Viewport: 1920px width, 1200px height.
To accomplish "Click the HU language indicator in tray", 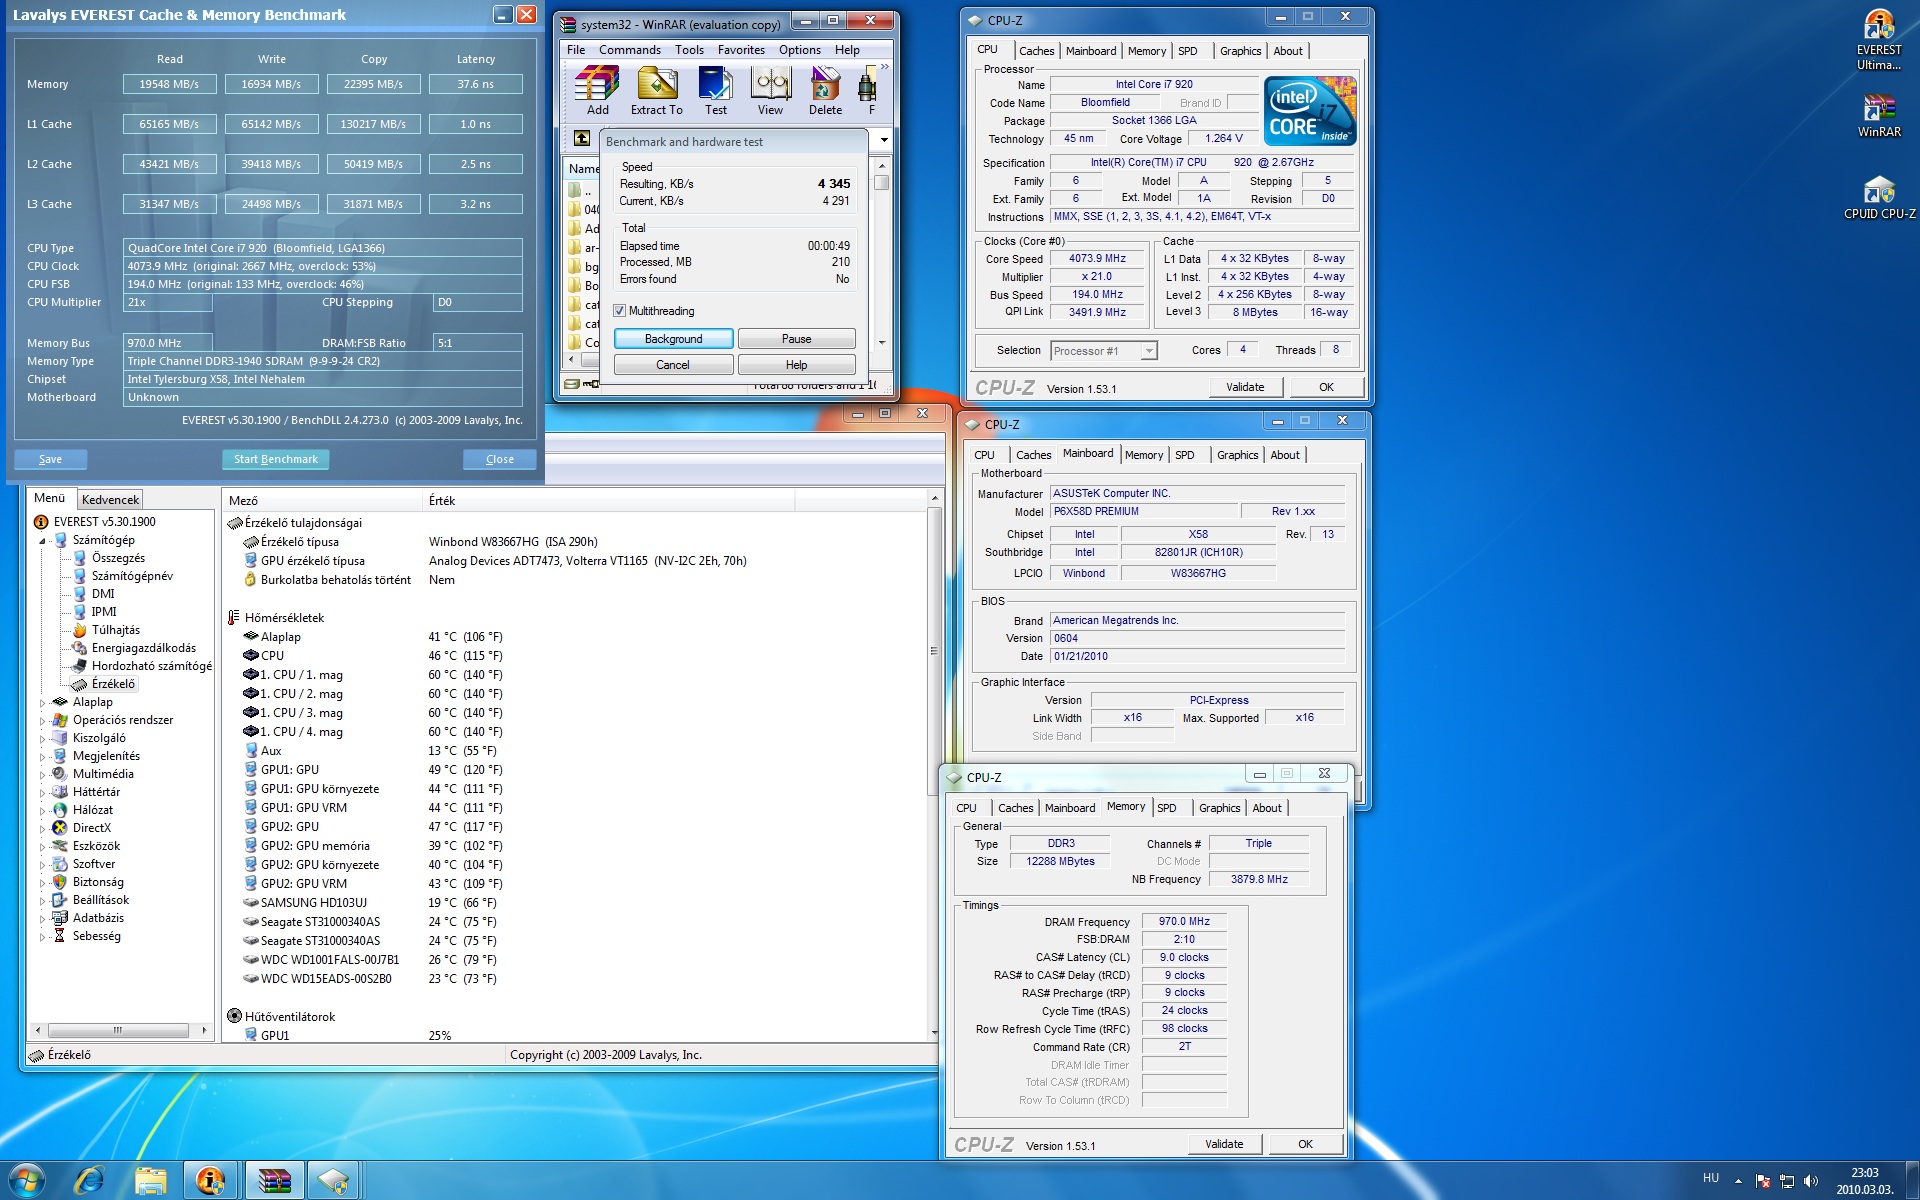I will (1711, 1178).
